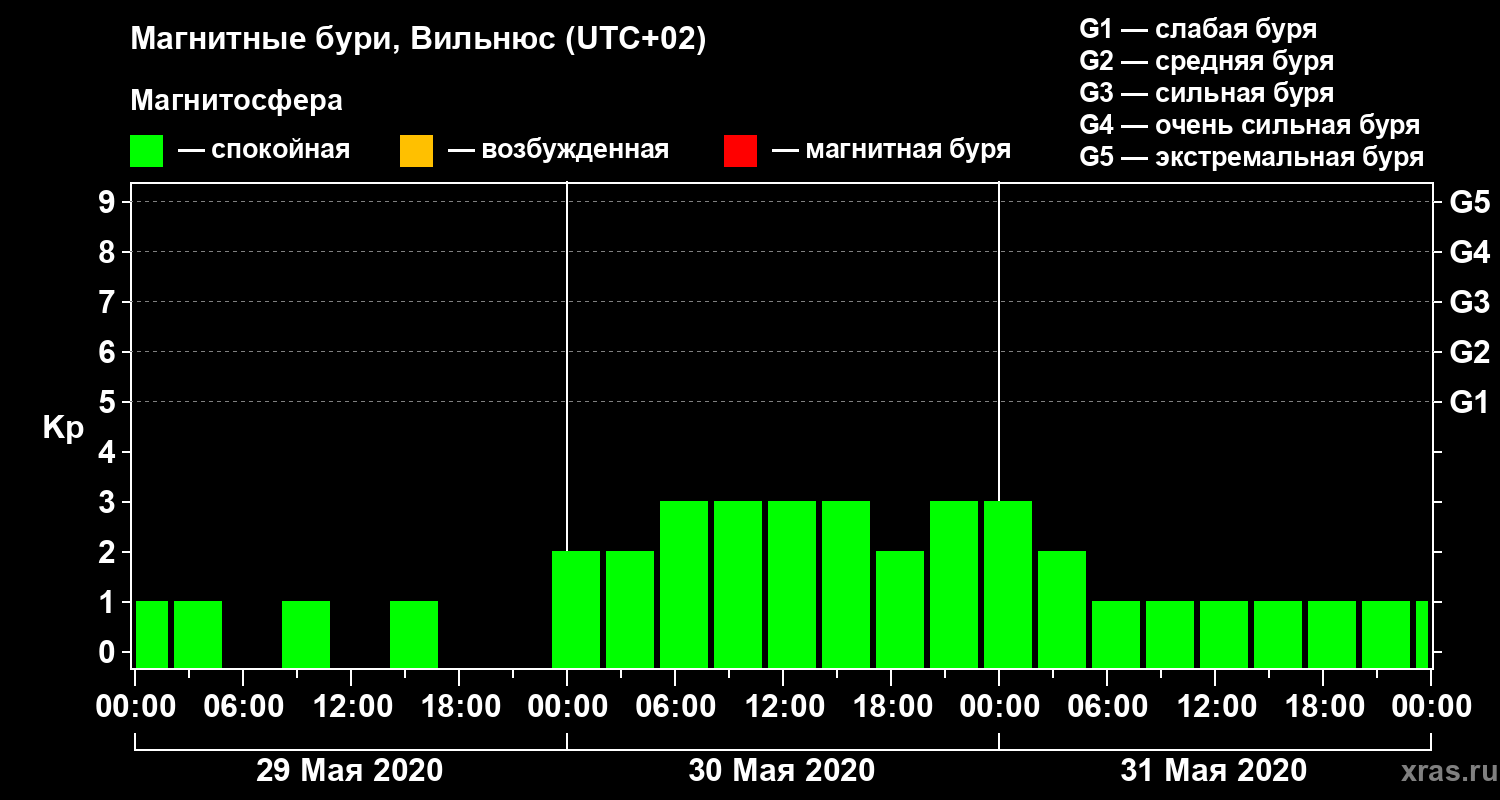Click the green 'спокойная' legend swatch
The height and width of the screenshot is (800, 1500).
coord(146,151)
